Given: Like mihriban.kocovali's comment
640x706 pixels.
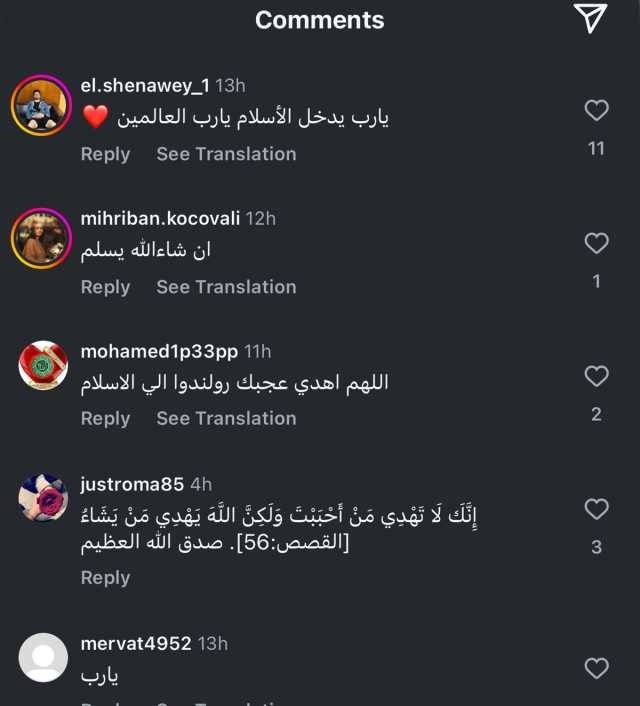Looking at the screenshot, I should coord(596,243).
